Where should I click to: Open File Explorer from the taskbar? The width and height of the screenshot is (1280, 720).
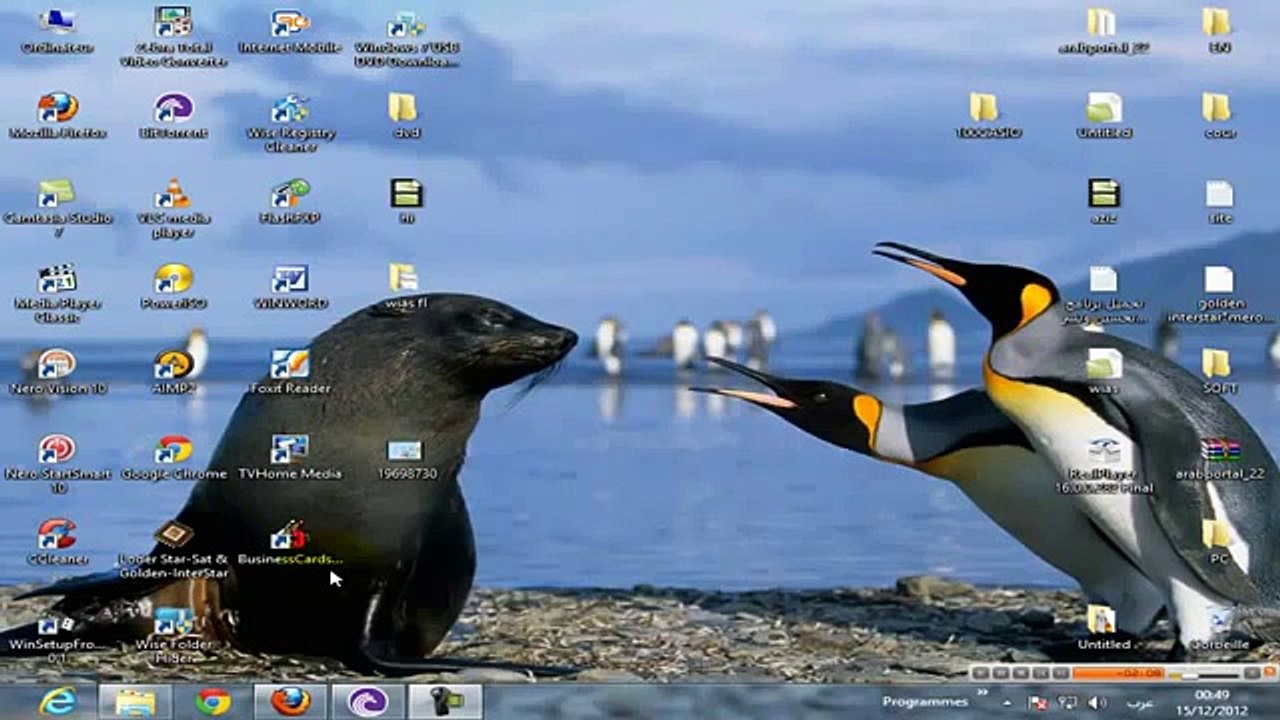click(135, 702)
